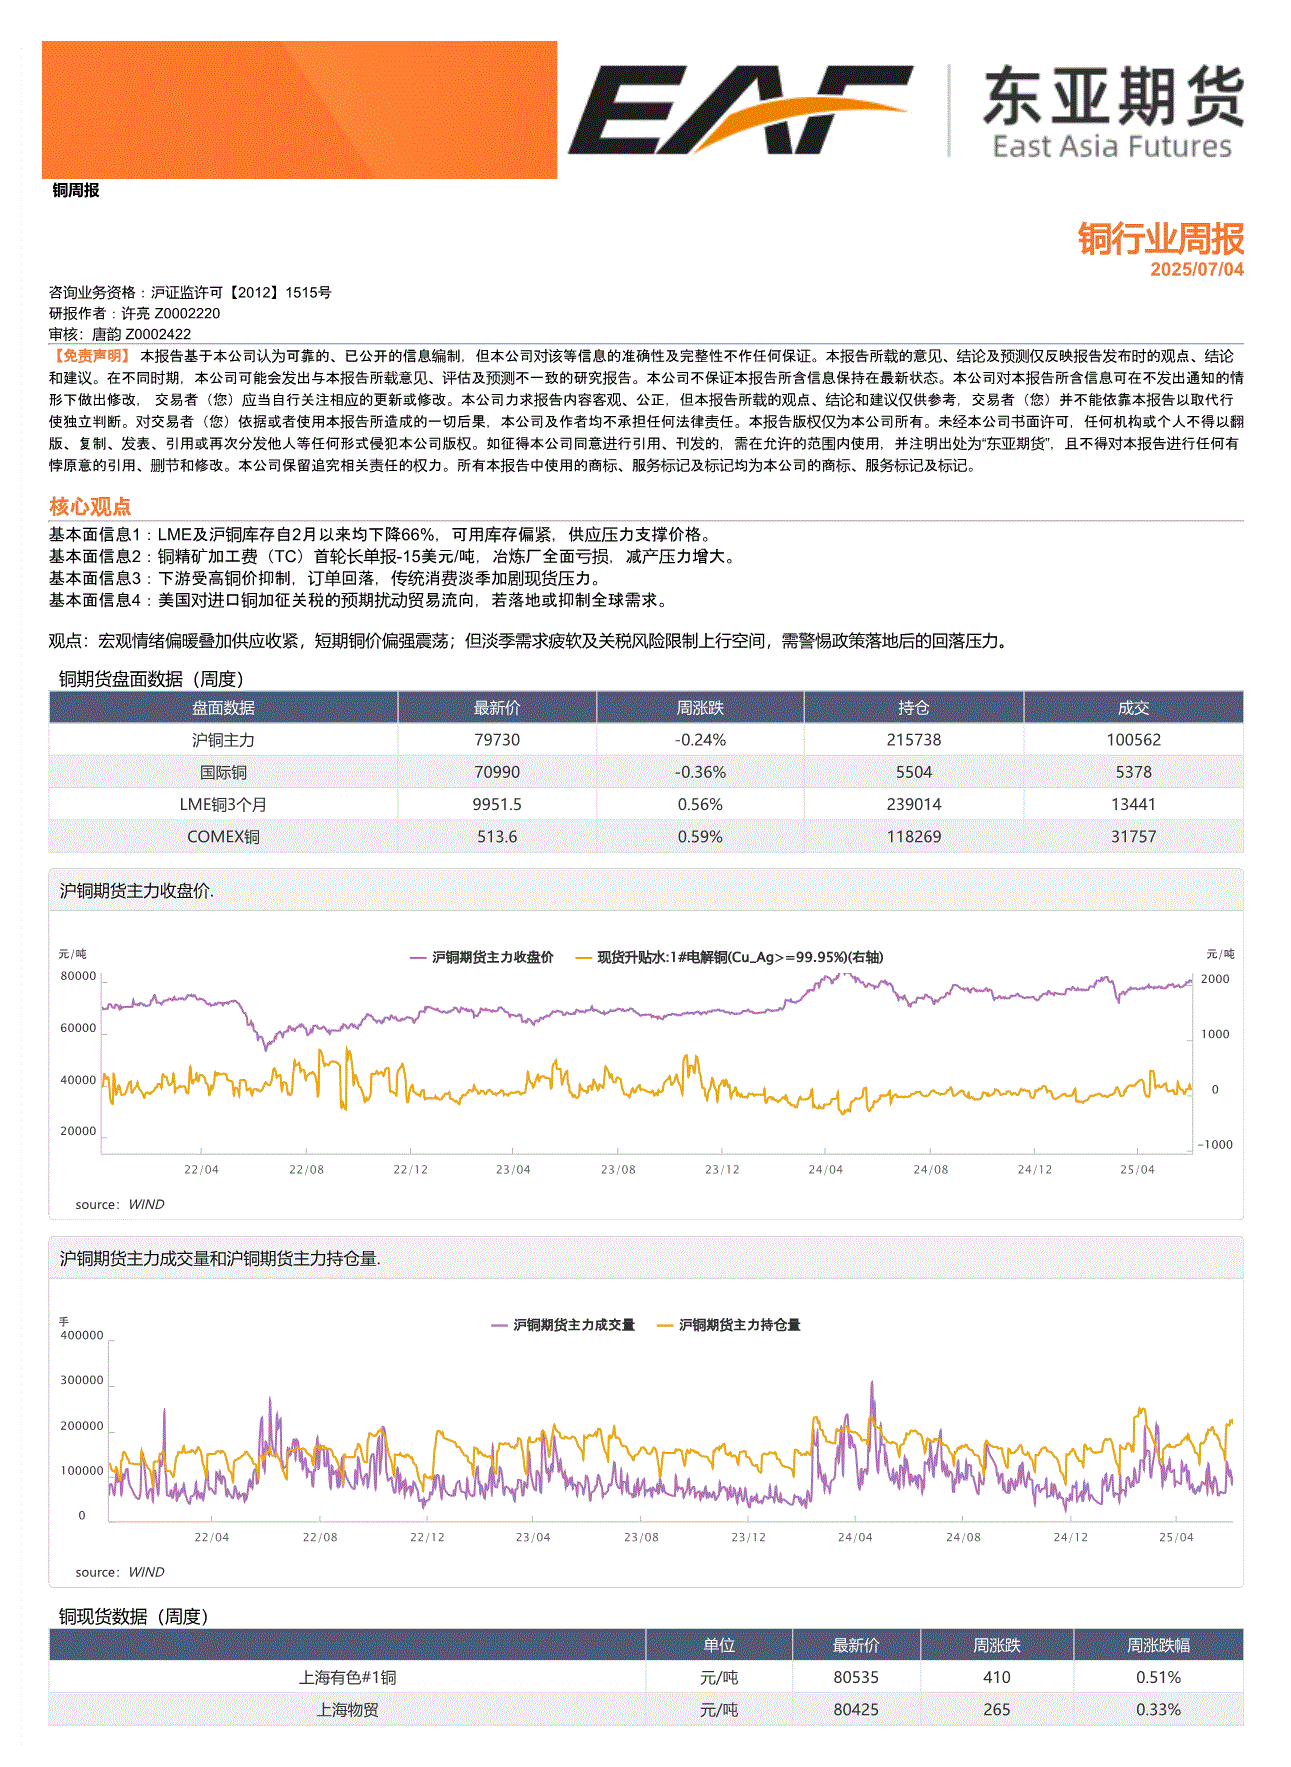Select the 核心观点 section heading
This screenshot has height=1767, width=1291.
coord(90,506)
